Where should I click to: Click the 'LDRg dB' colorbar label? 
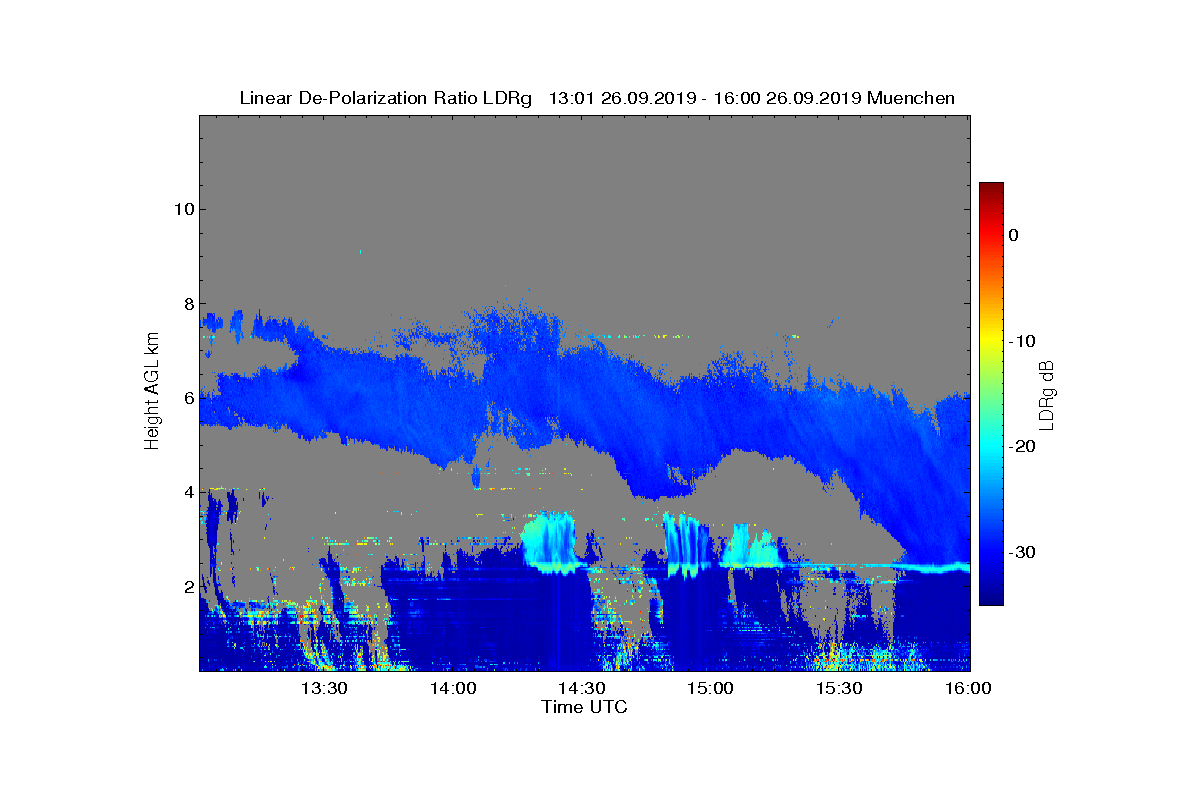tap(1047, 395)
